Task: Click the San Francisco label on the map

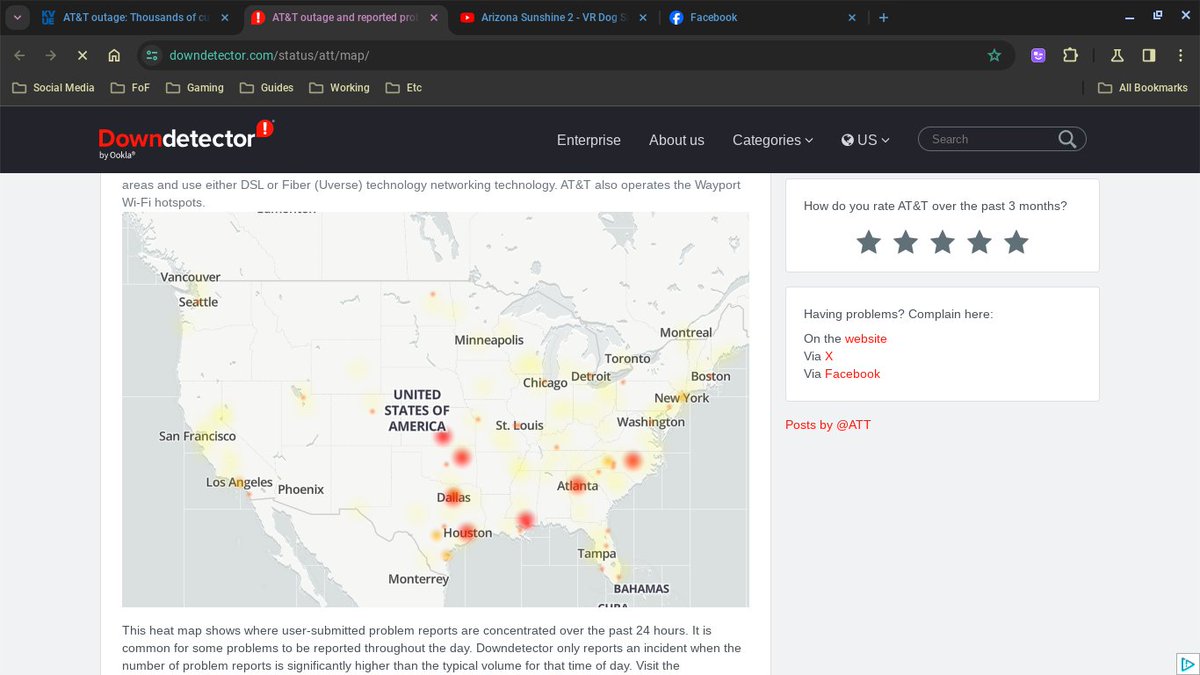Action: (x=197, y=436)
